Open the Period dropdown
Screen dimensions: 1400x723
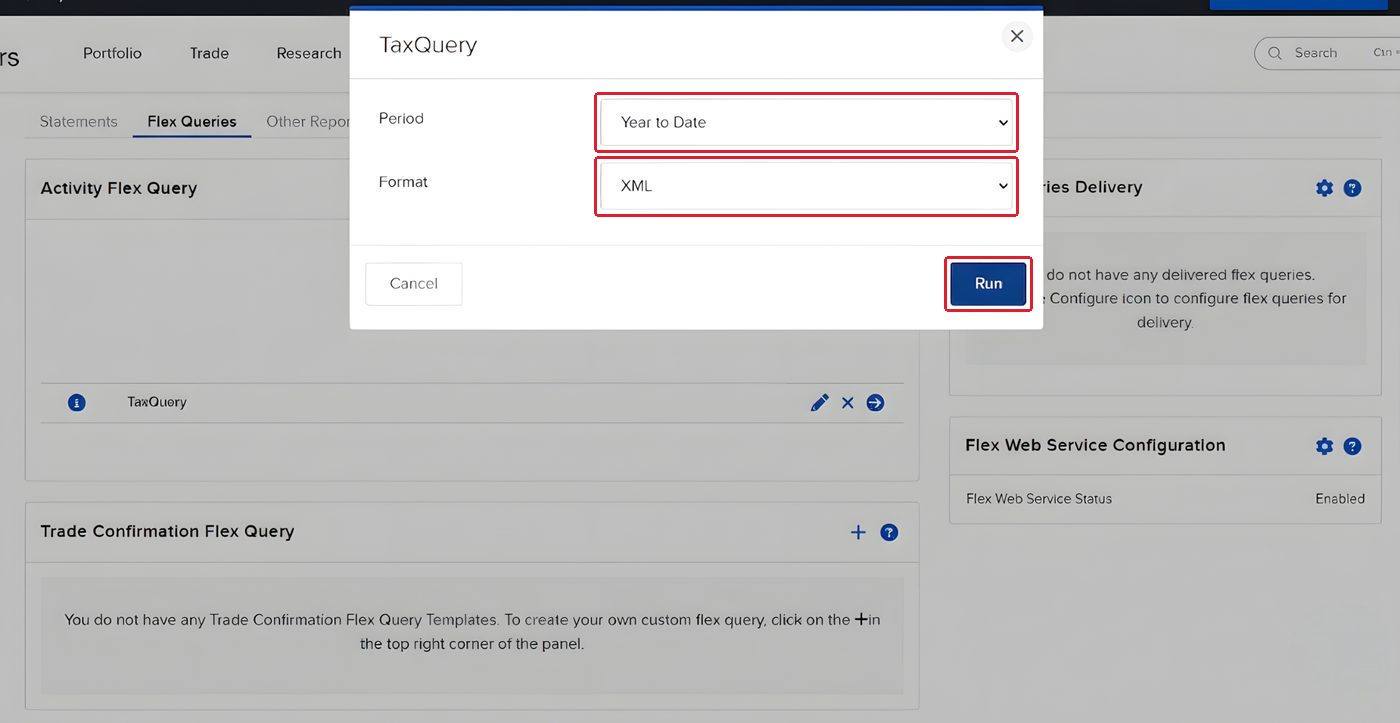[x=807, y=122]
